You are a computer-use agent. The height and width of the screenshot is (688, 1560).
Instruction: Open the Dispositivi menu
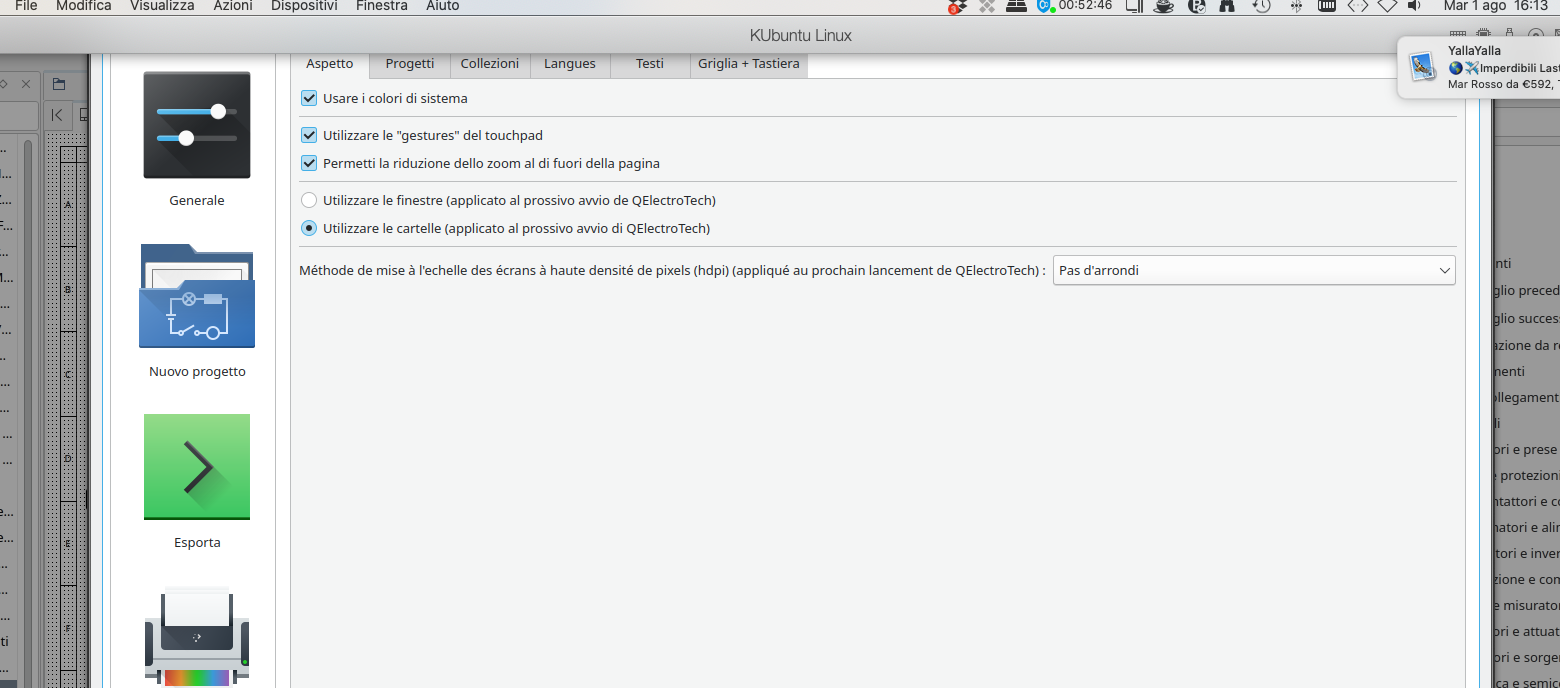pos(304,6)
